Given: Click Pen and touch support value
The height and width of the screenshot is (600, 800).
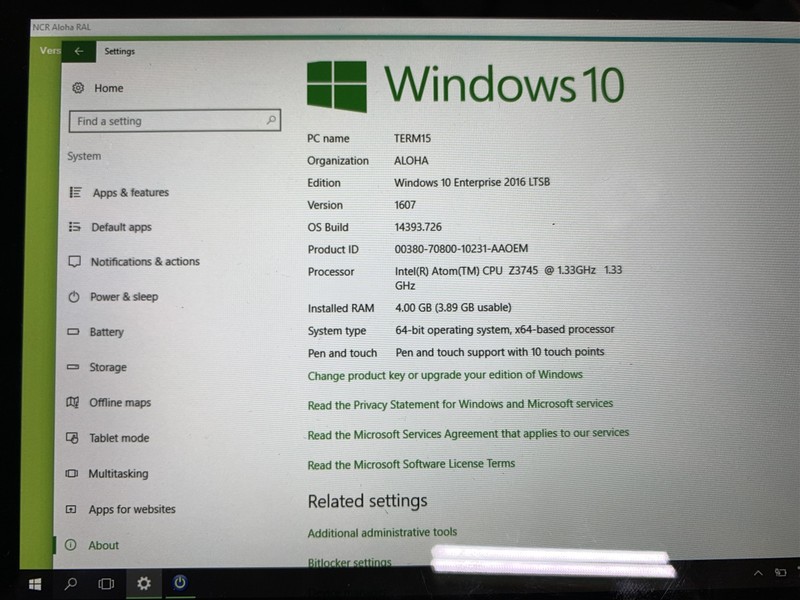Looking at the screenshot, I should (500, 352).
